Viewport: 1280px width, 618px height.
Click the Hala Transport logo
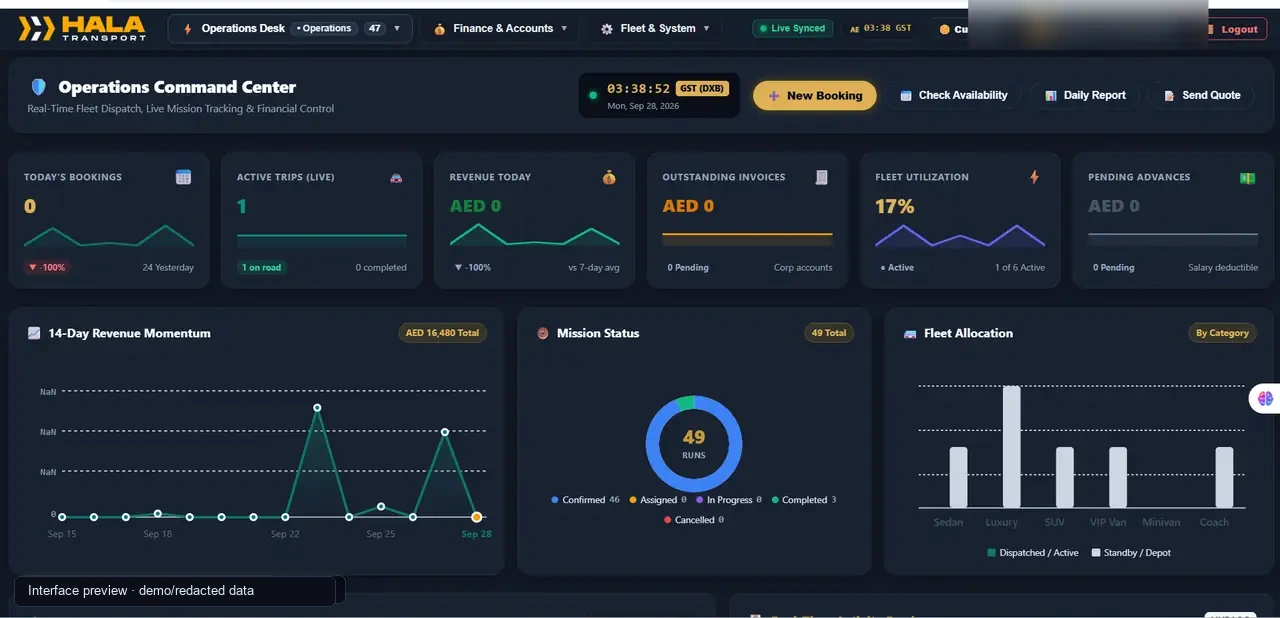82,29
